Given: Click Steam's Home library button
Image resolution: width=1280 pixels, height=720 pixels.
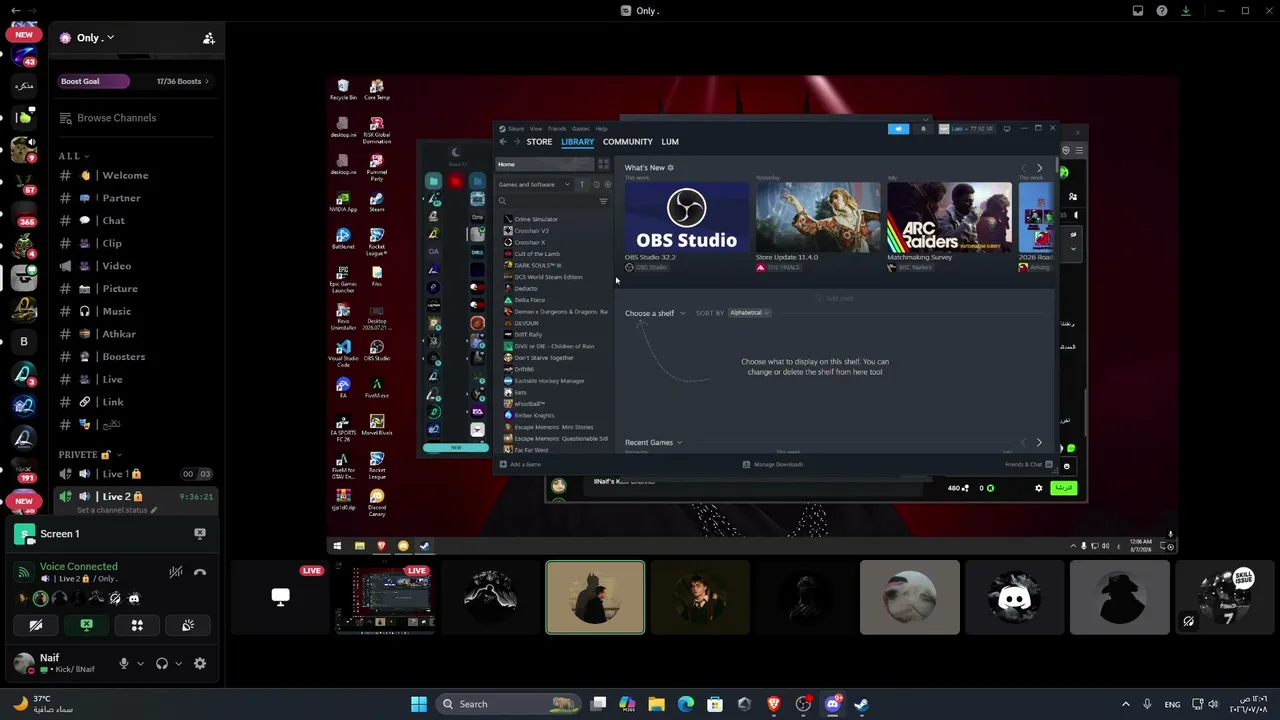Looking at the screenshot, I should point(546,165).
